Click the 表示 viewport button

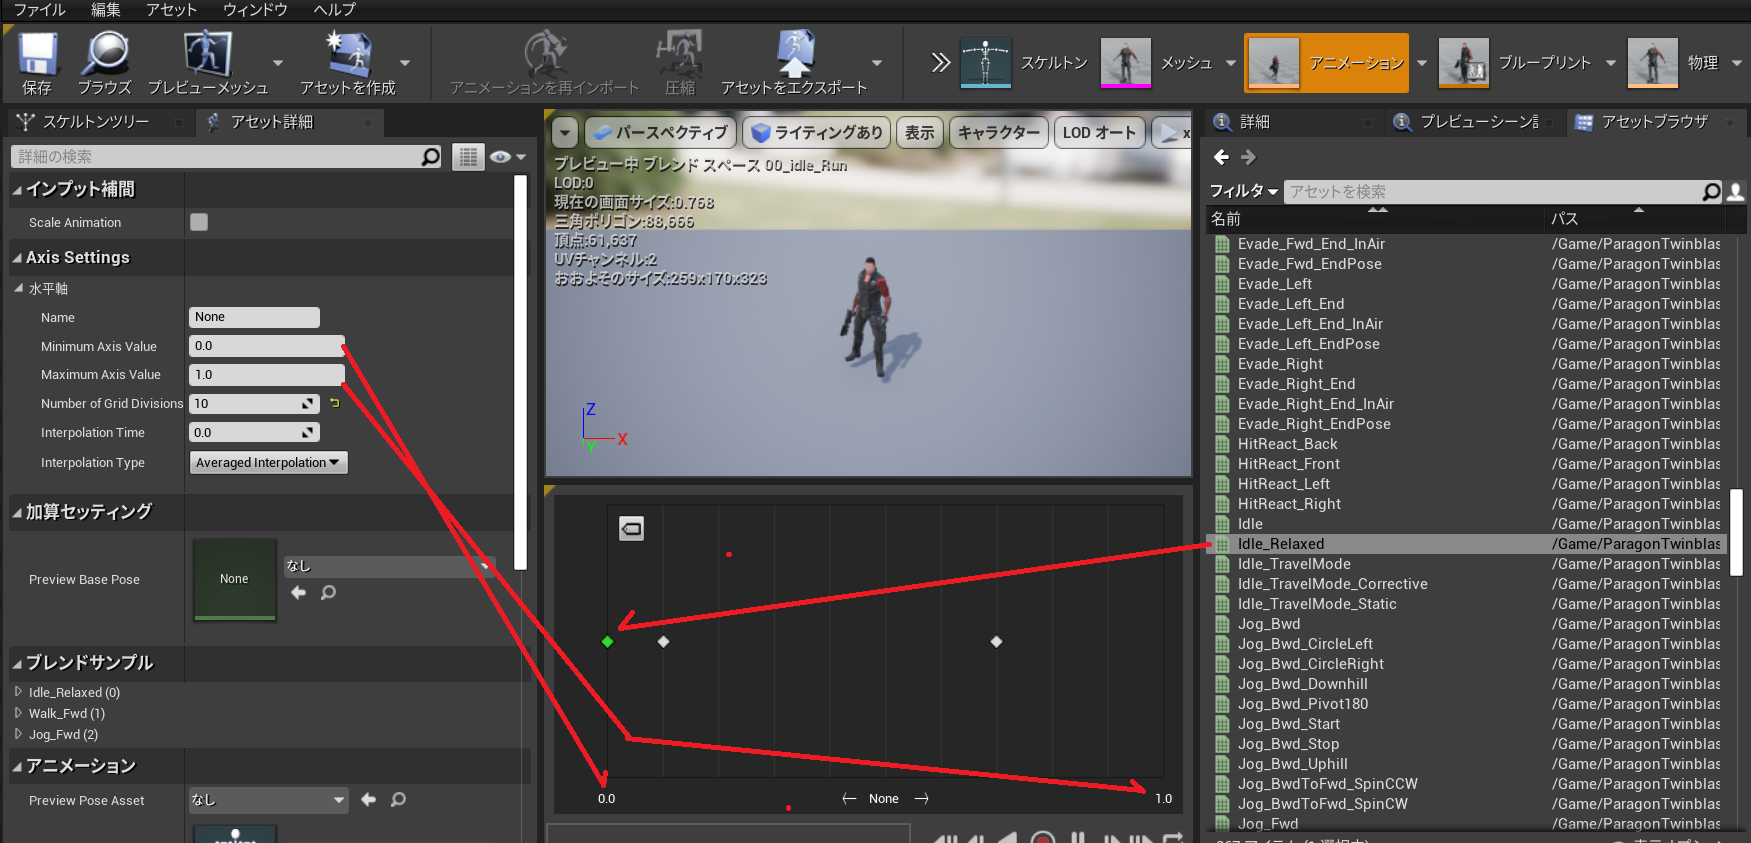click(x=920, y=132)
